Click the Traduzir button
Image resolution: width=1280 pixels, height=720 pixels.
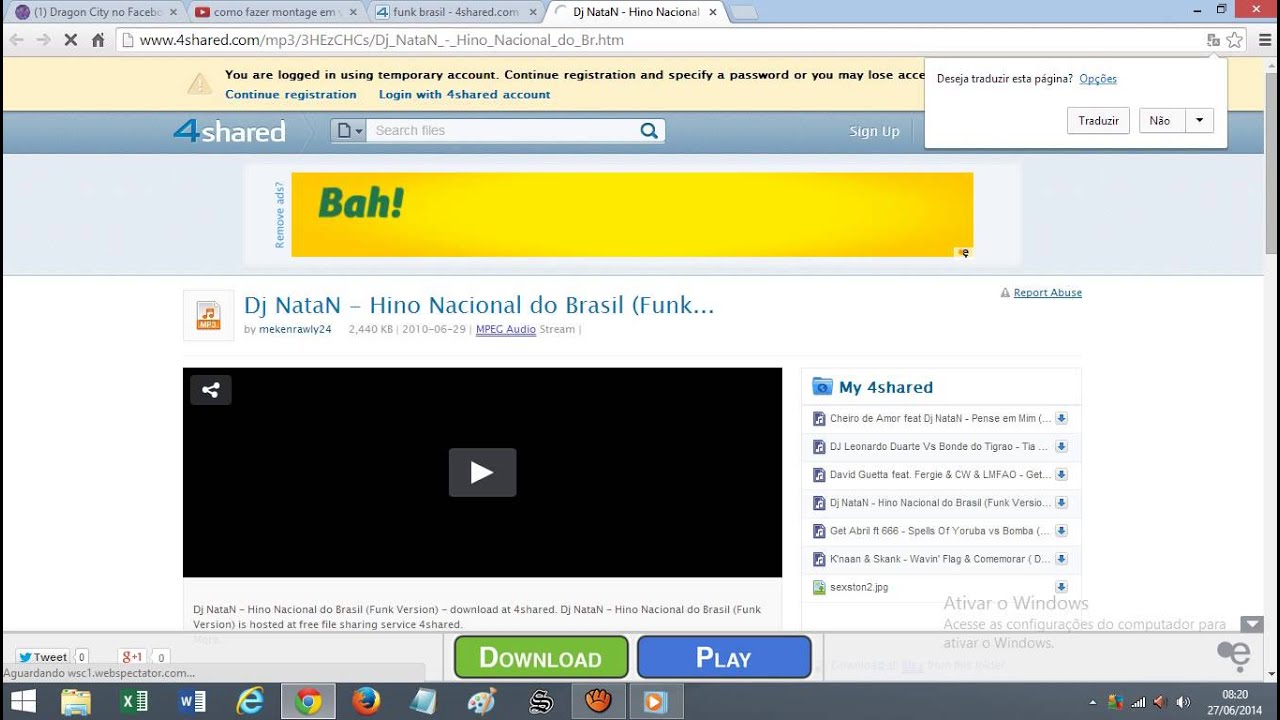coord(1098,120)
